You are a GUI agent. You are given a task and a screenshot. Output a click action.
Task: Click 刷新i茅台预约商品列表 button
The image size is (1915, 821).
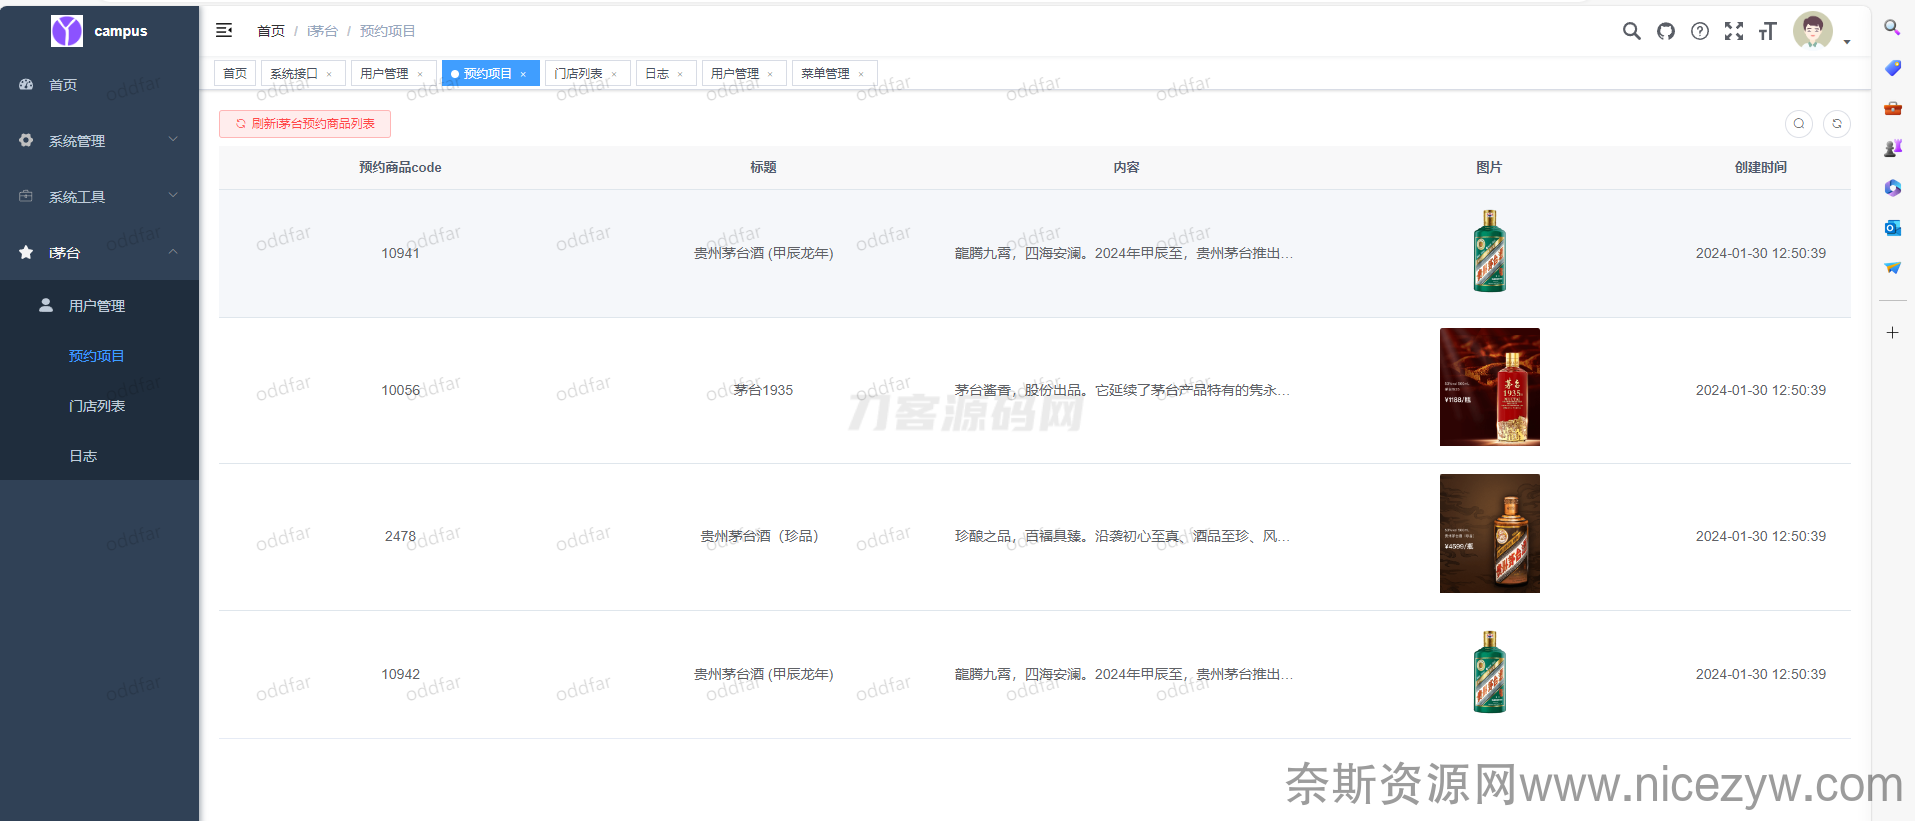(x=305, y=124)
